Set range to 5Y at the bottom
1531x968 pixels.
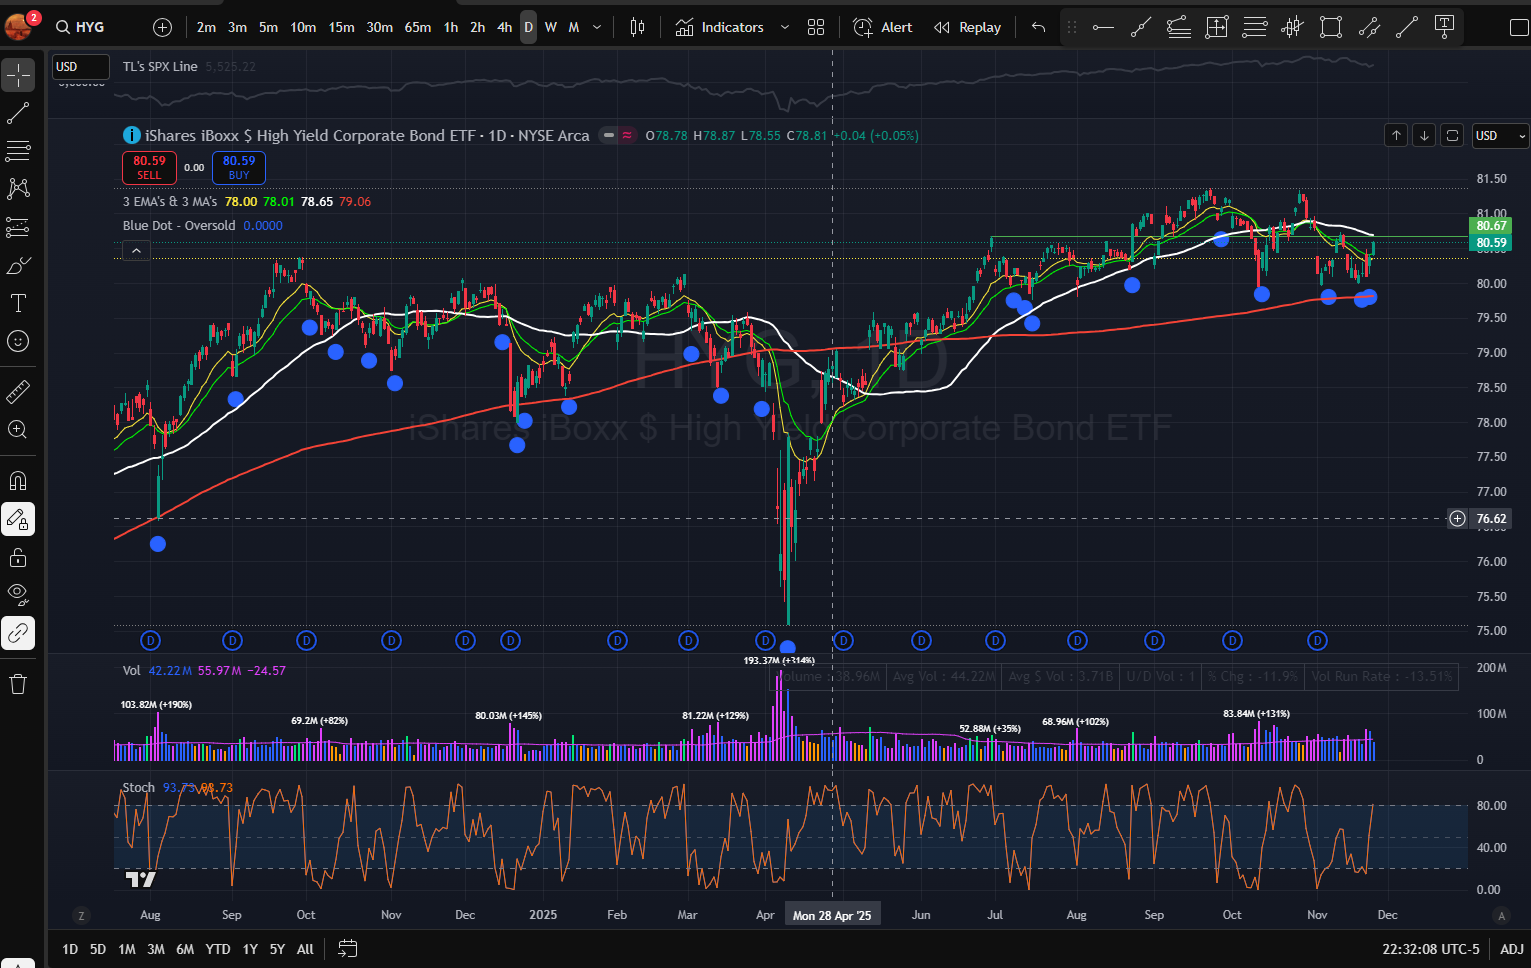[277, 949]
